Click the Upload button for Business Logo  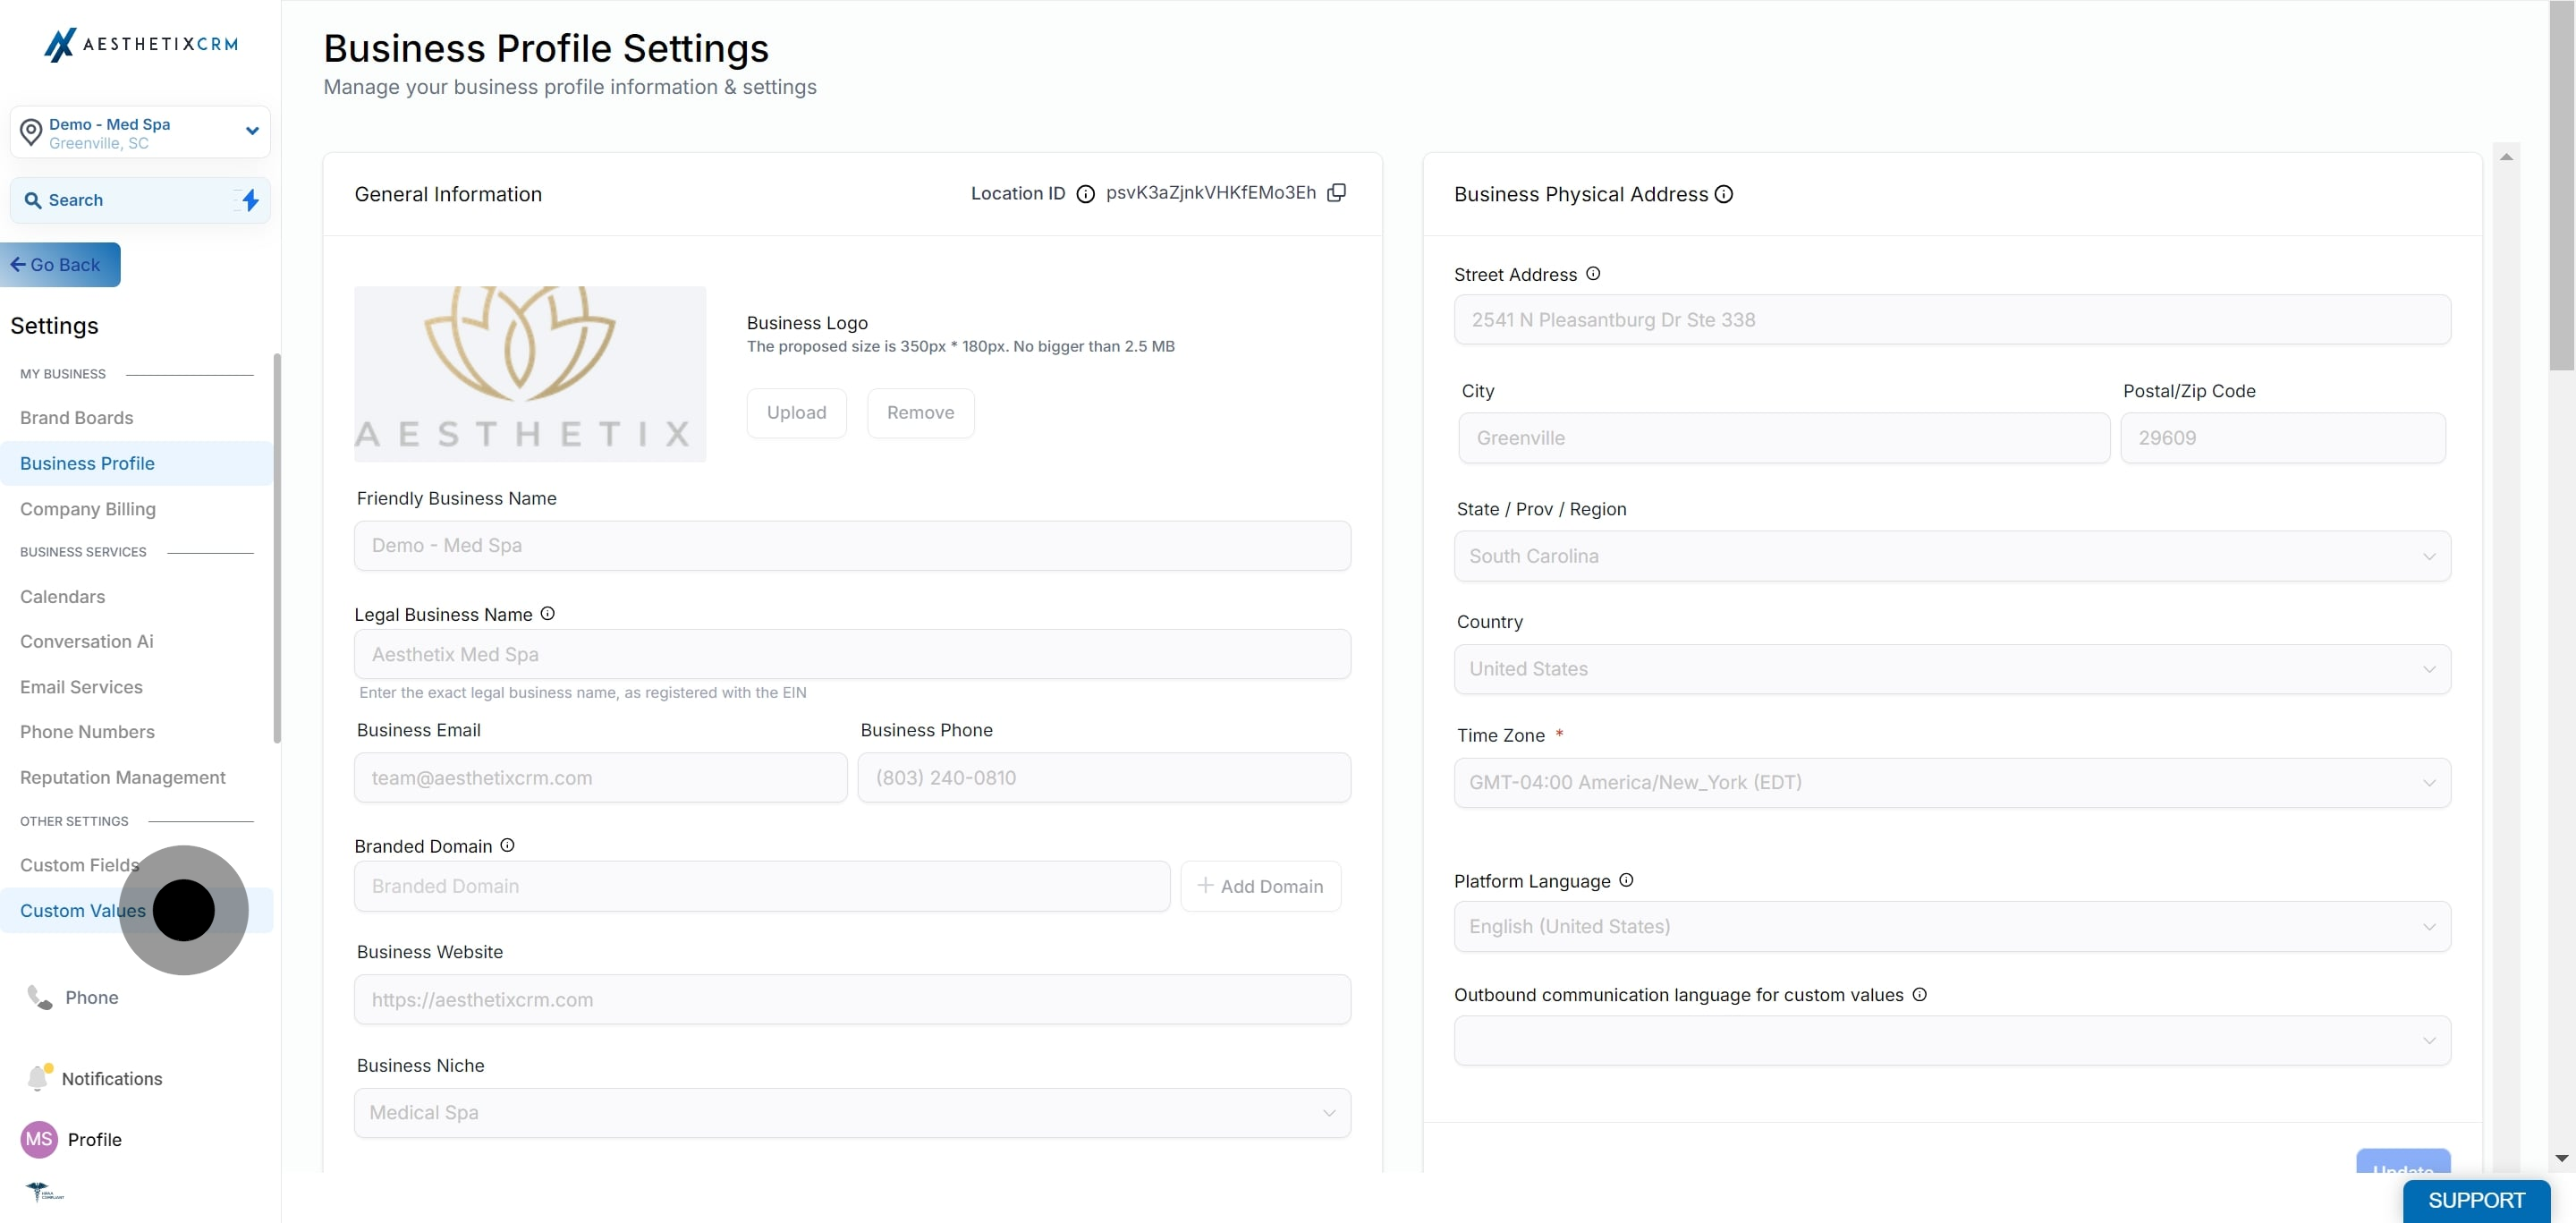tap(796, 412)
